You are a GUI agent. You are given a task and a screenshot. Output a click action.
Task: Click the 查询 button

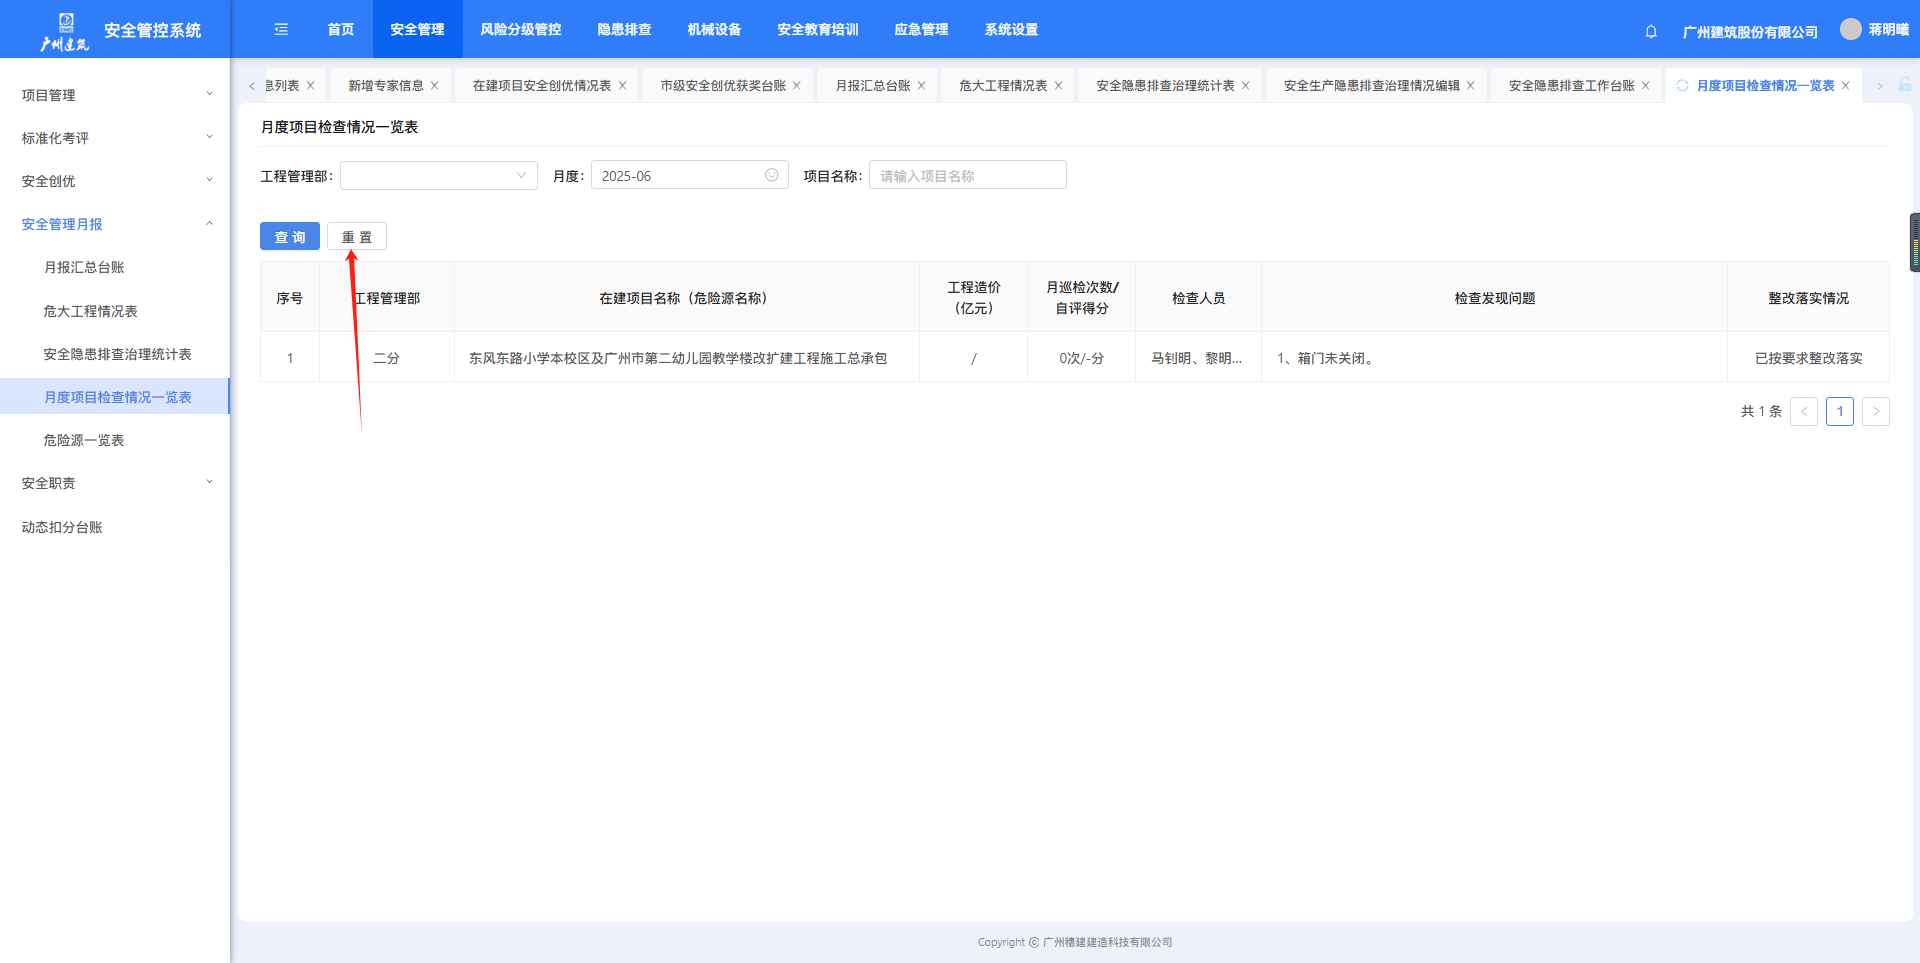(290, 237)
